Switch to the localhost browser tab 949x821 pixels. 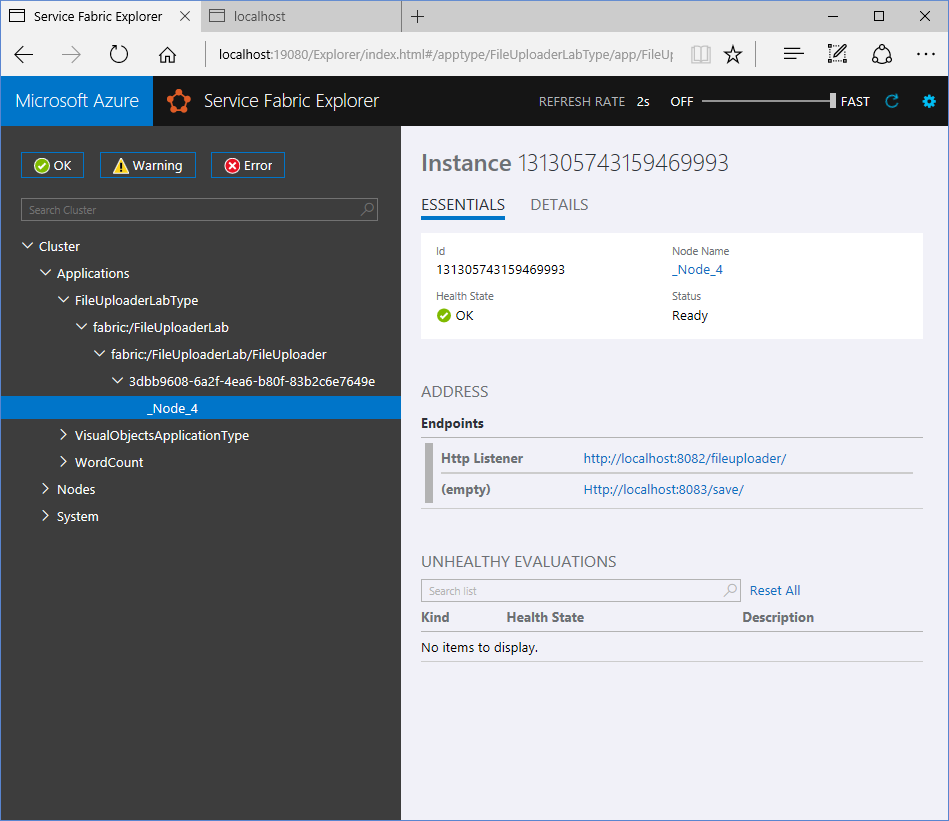[x=260, y=16]
